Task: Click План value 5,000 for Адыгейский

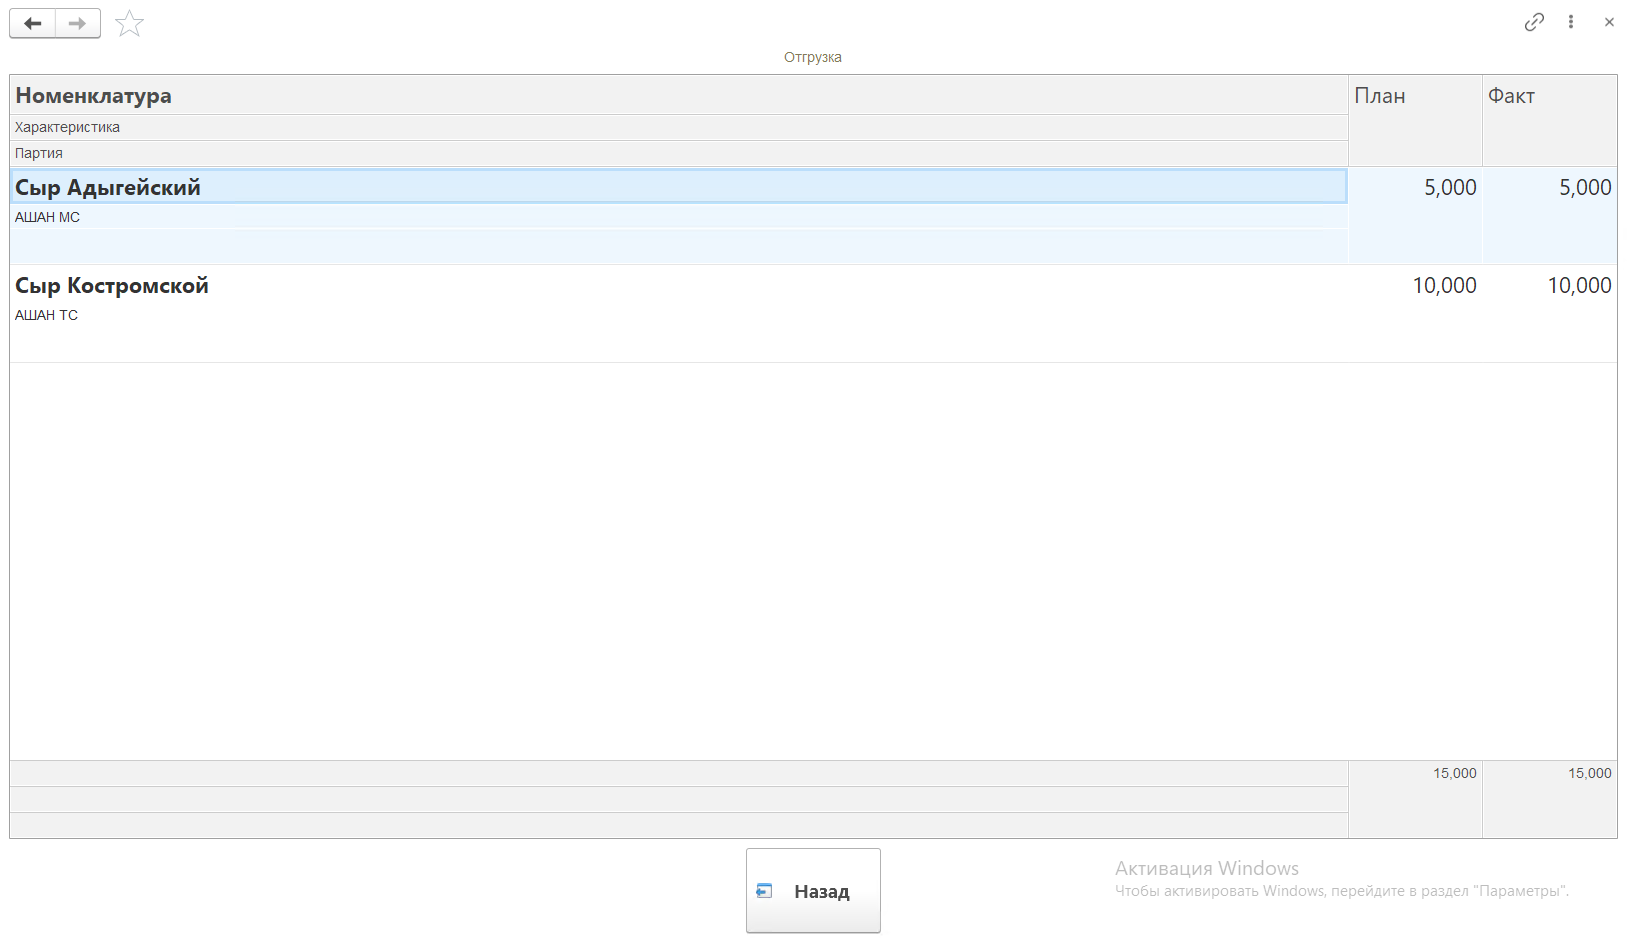Action: coord(1450,187)
